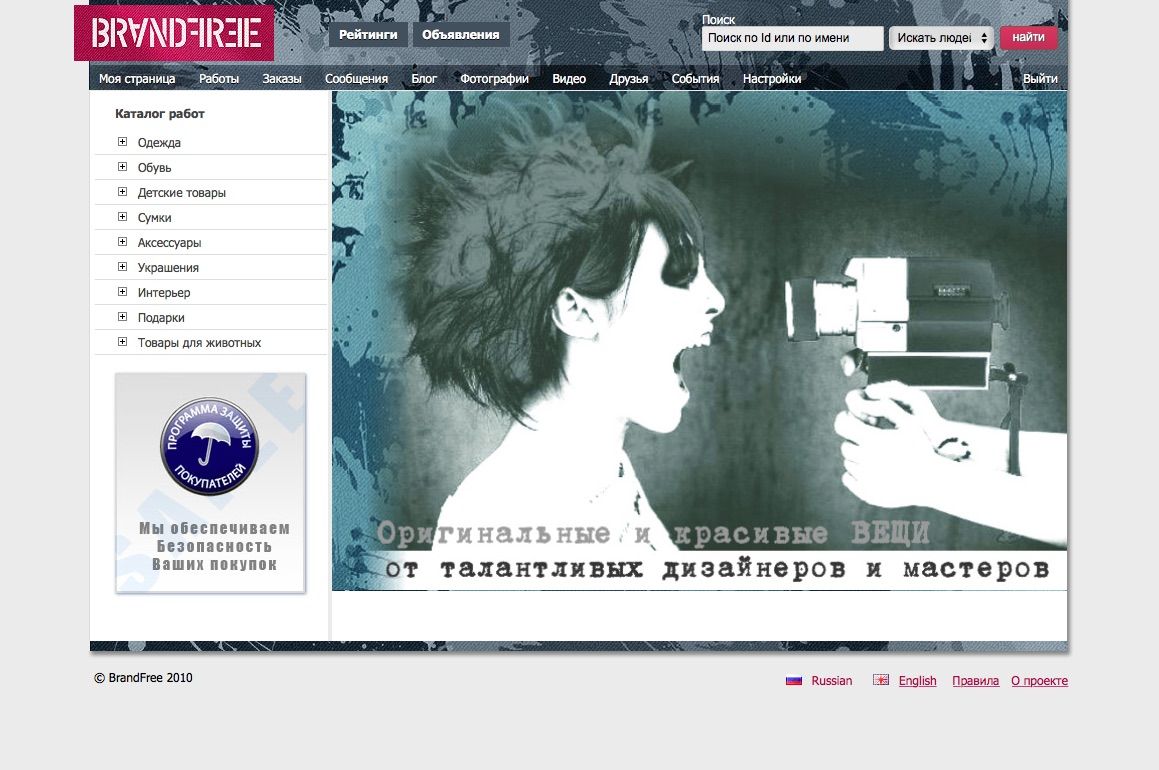
Task: Expand the Одежда category
Action: [x=123, y=142]
